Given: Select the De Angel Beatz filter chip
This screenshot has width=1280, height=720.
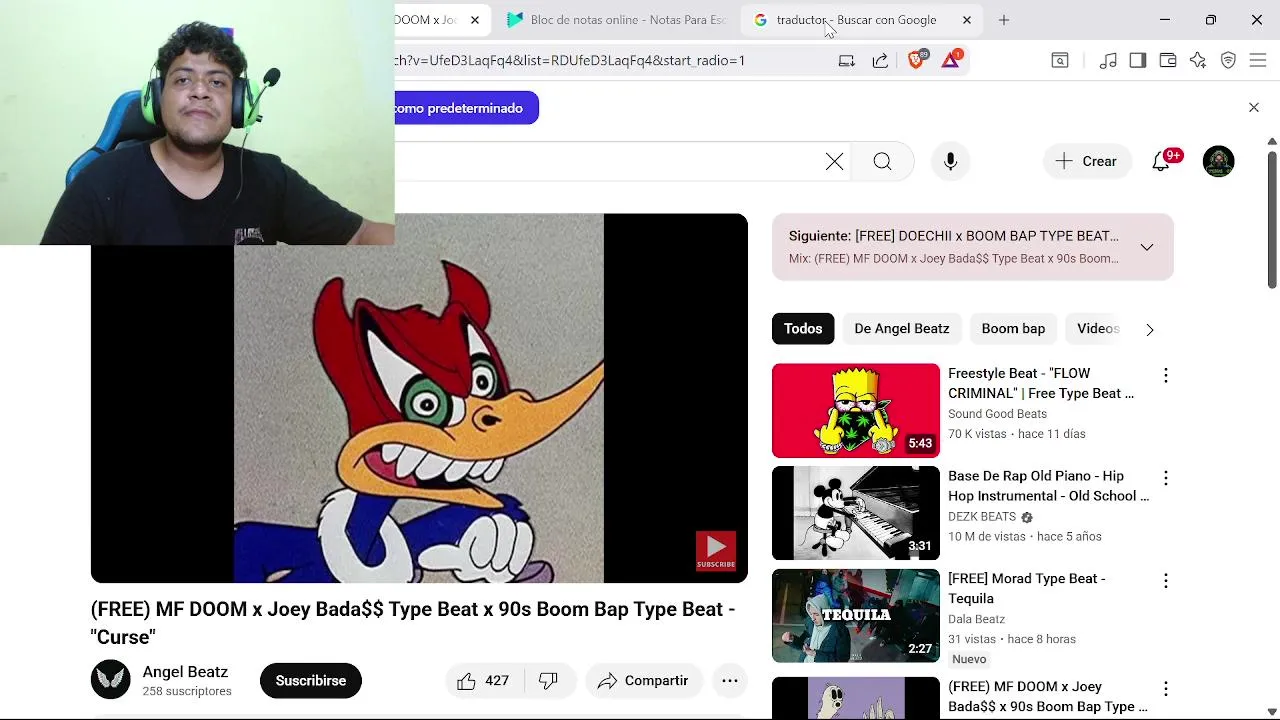Looking at the screenshot, I should [x=902, y=329].
